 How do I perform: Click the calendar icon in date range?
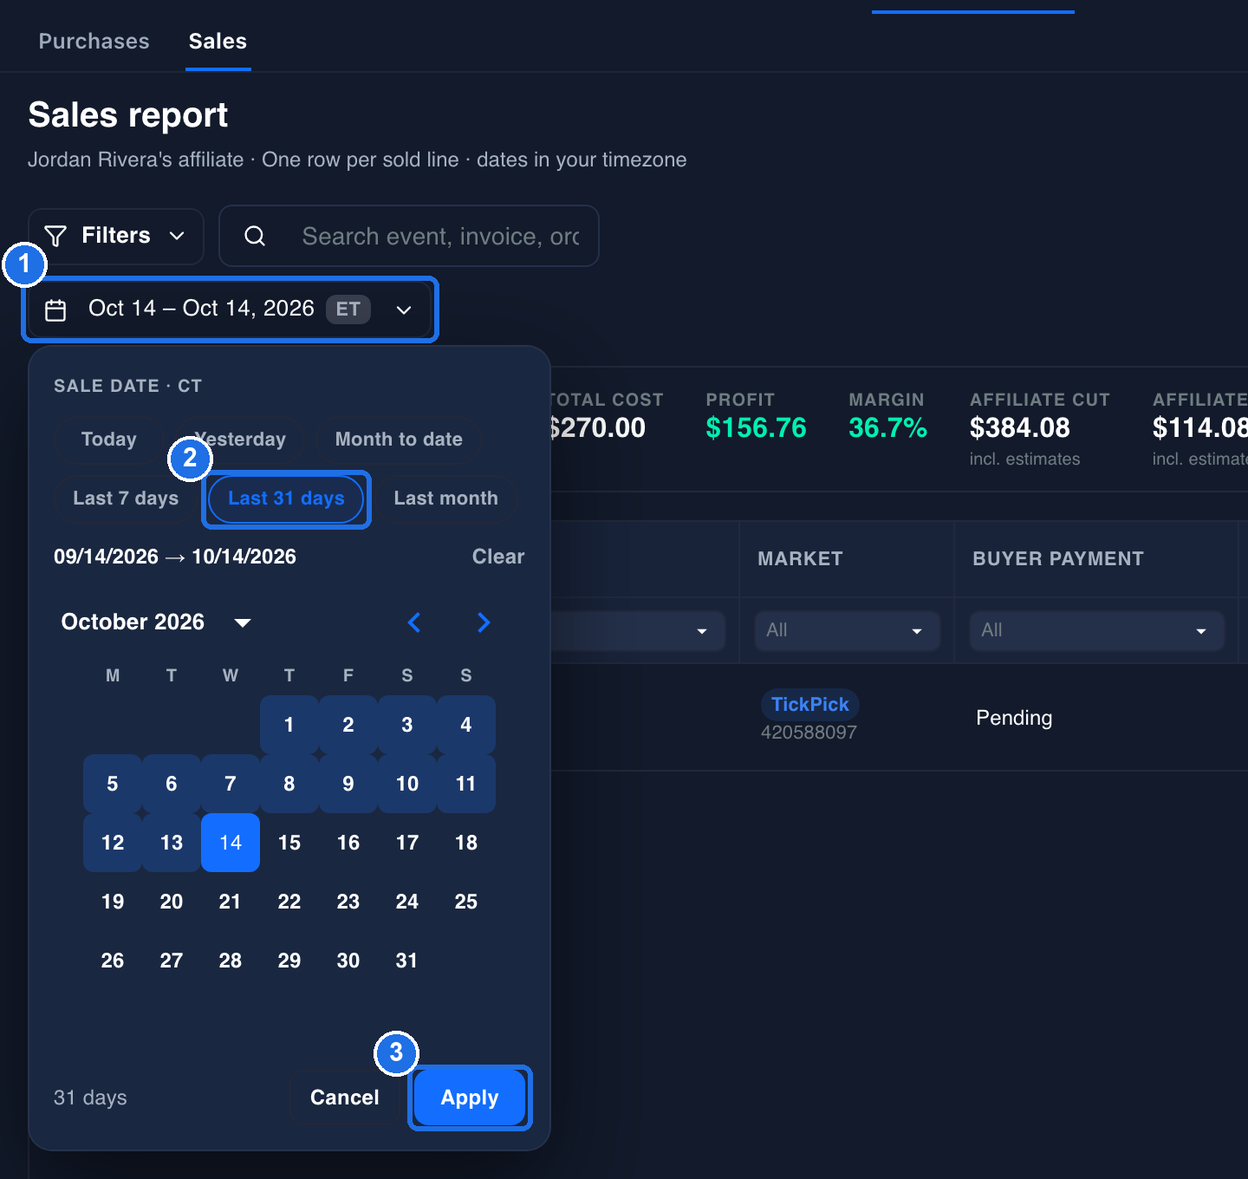tap(56, 310)
